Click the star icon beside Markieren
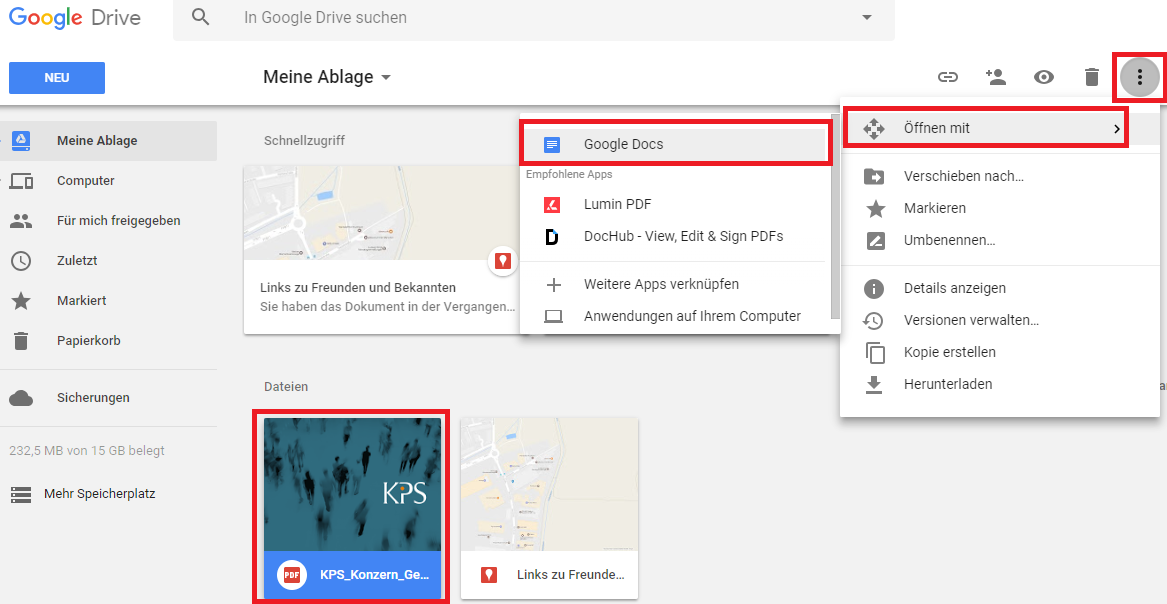 pyautogui.click(x=875, y=208)
